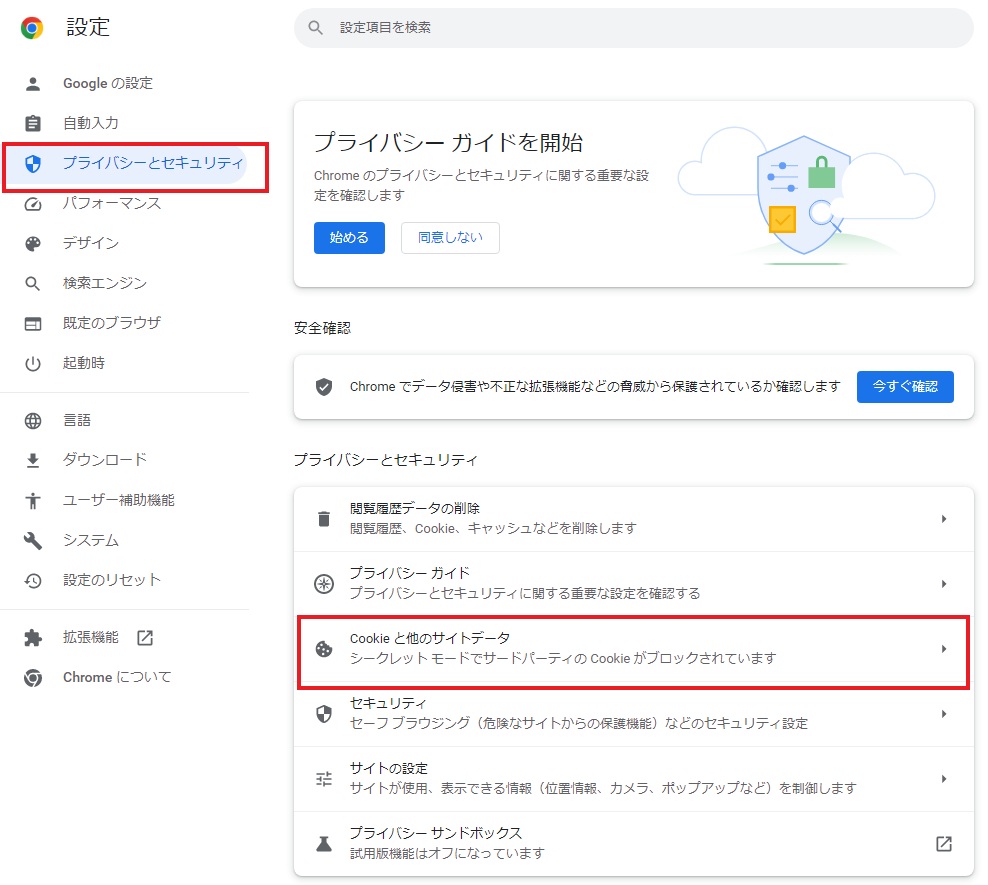The height and width of the screenshot is (885, 988).
Task: Click the trash can icon for 閲覧履歴データの削除
Action: (324, 519)
